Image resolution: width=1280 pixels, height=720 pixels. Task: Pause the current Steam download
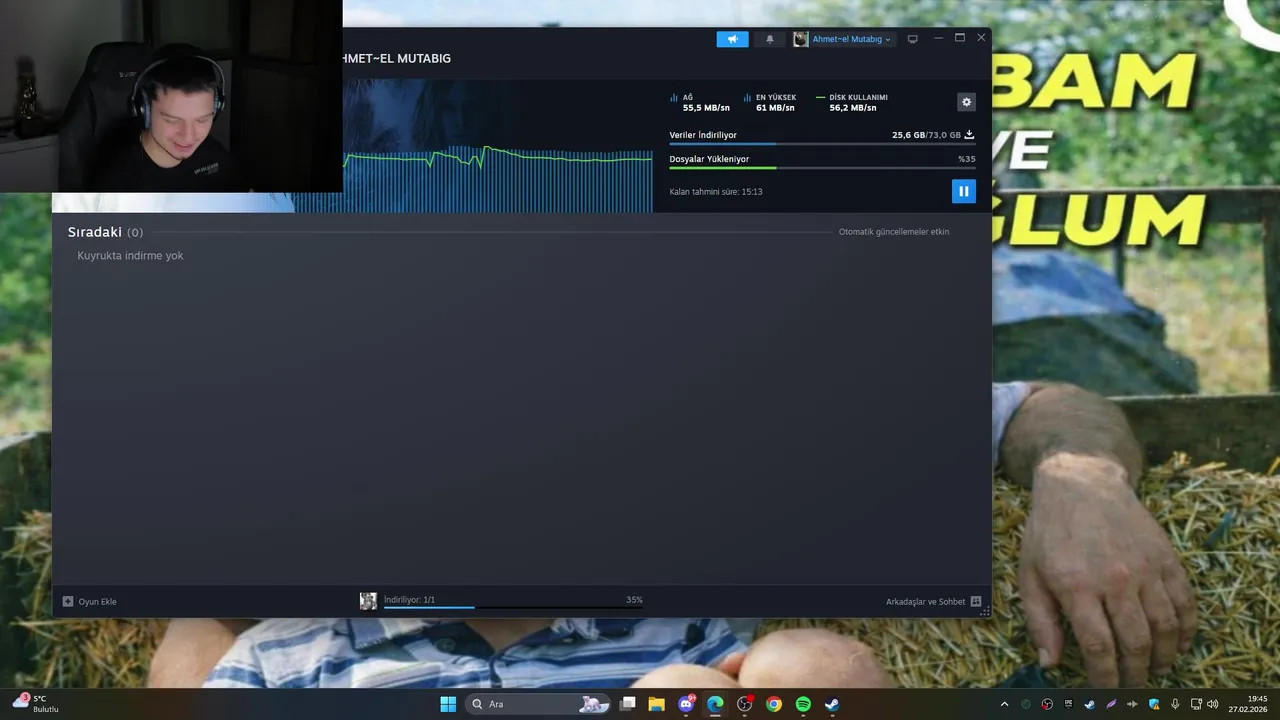point(963,191)
